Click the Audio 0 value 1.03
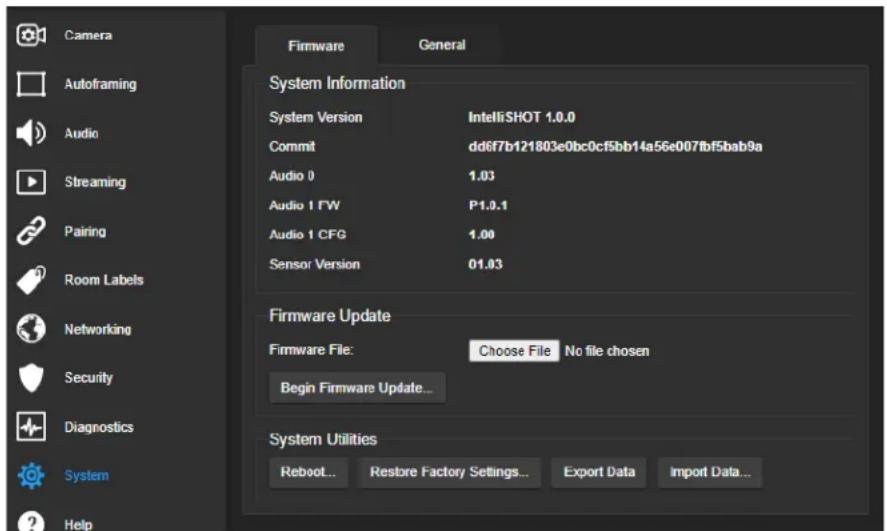 [481, 176]
